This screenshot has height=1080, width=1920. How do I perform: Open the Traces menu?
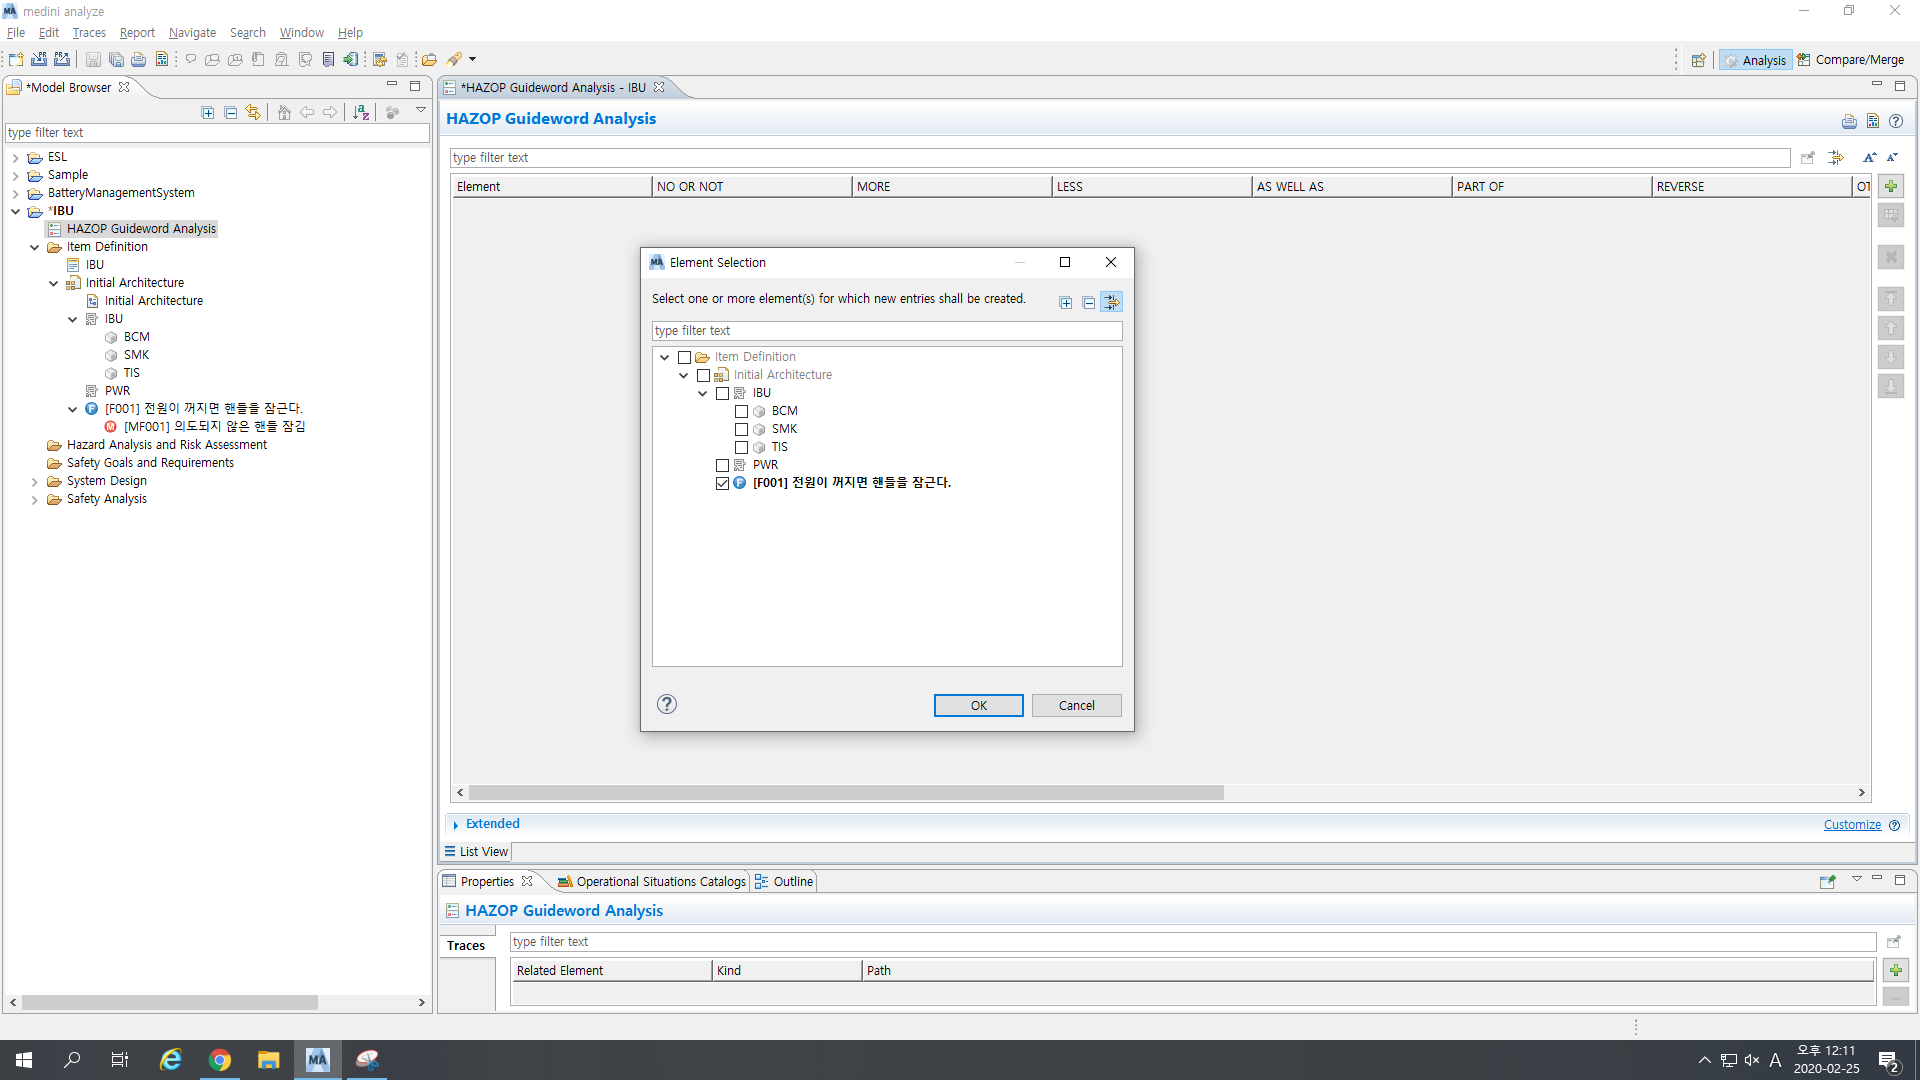point(88,33)
